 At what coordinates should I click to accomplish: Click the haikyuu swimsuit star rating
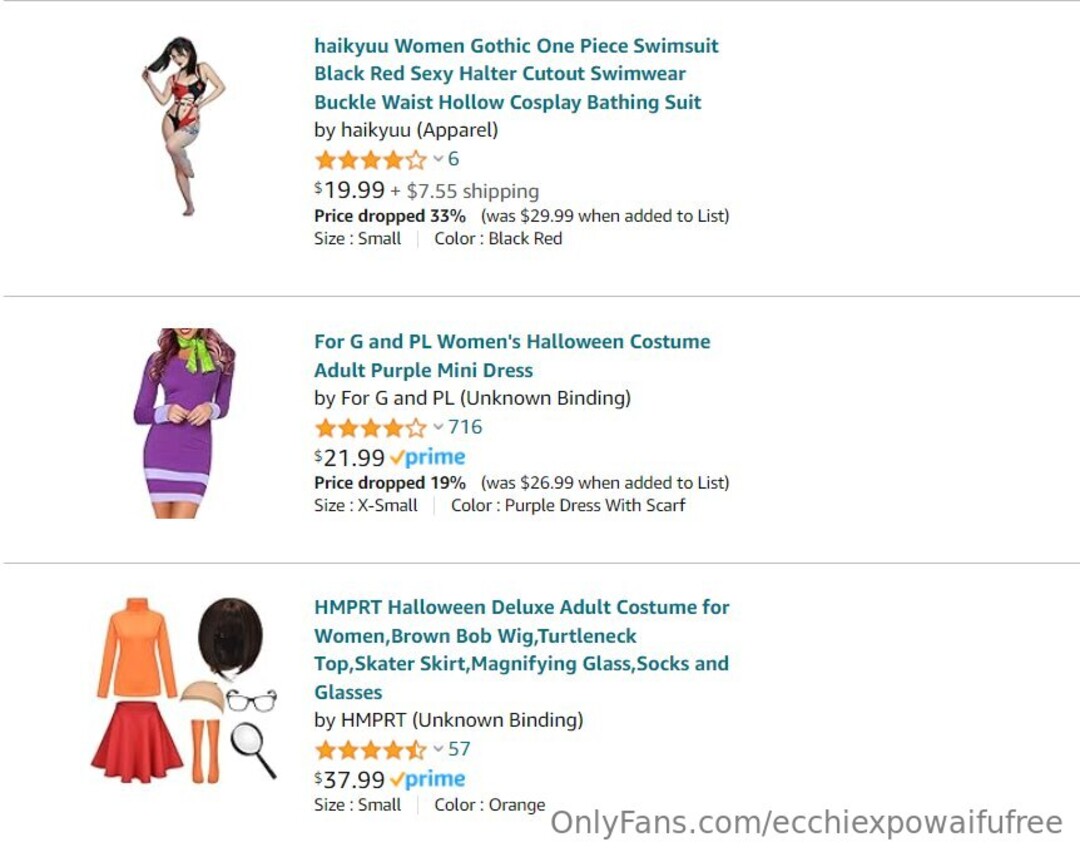click(370, 160)
